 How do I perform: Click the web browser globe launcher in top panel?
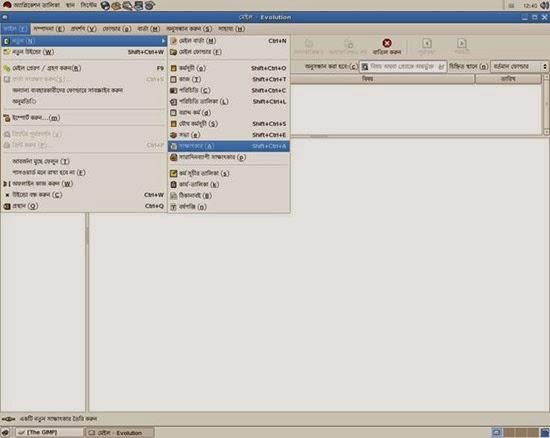[x=105, y=5]
